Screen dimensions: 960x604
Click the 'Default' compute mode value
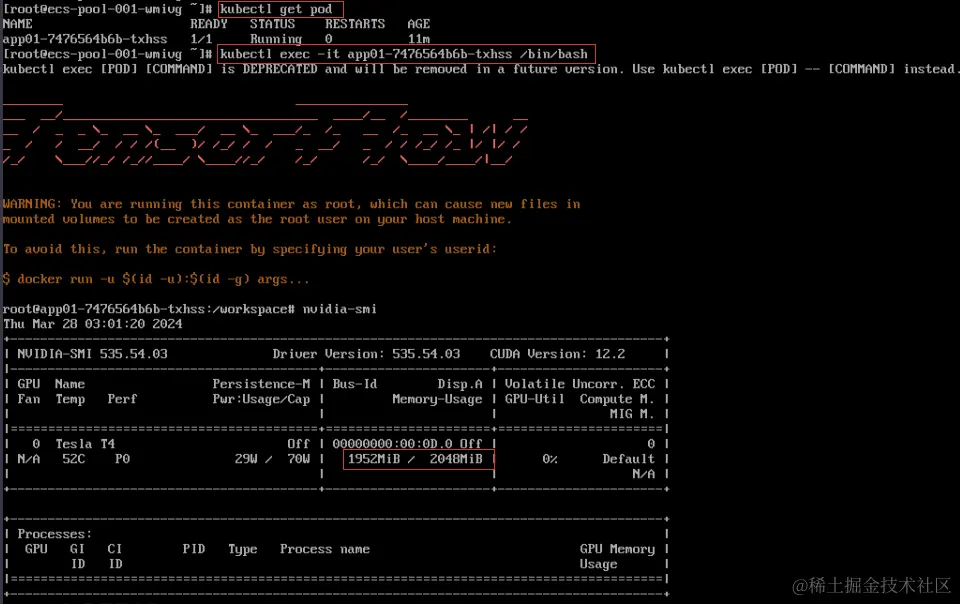click(x=628, y=459)
